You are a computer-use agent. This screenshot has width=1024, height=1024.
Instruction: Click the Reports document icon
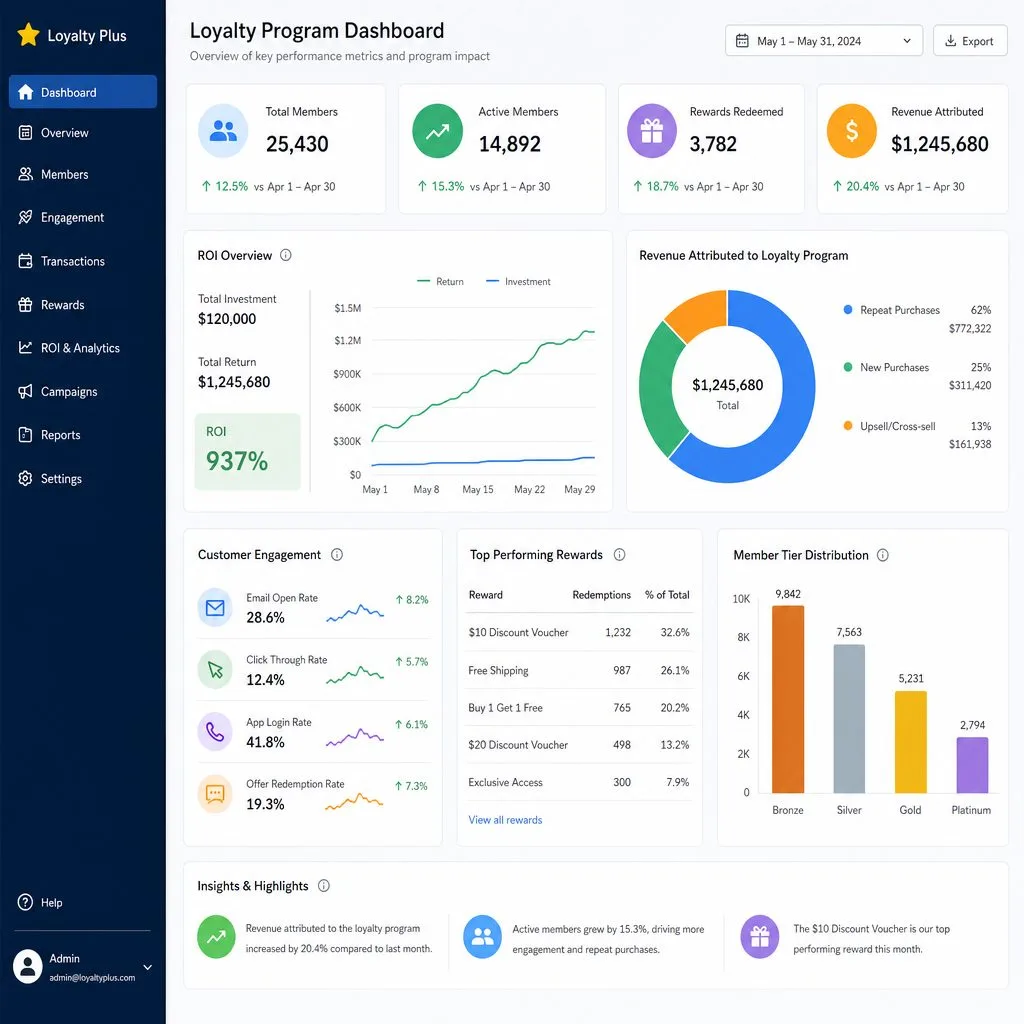25,435
